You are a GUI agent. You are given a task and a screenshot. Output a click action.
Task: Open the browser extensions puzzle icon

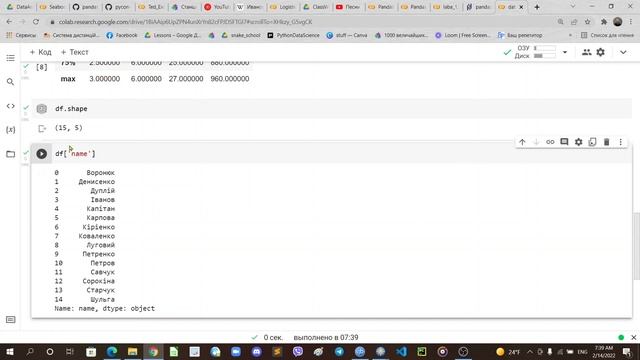(x=604, y=22)
